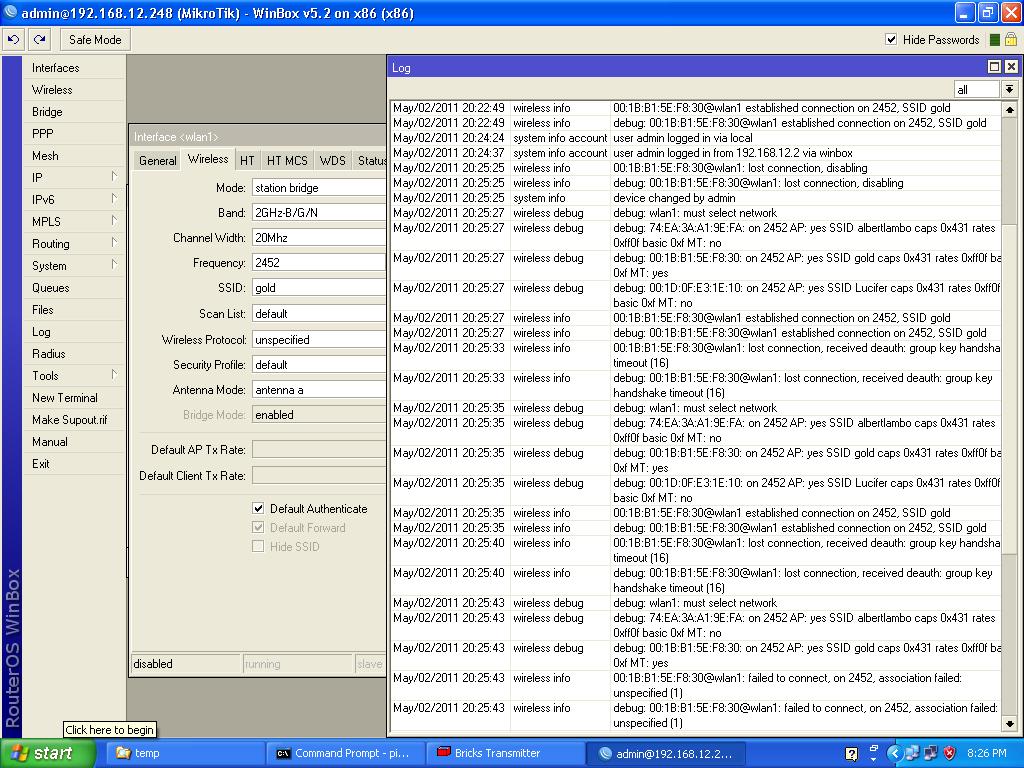
Task: Maximize the Log window
Action: tap(994, 67)
